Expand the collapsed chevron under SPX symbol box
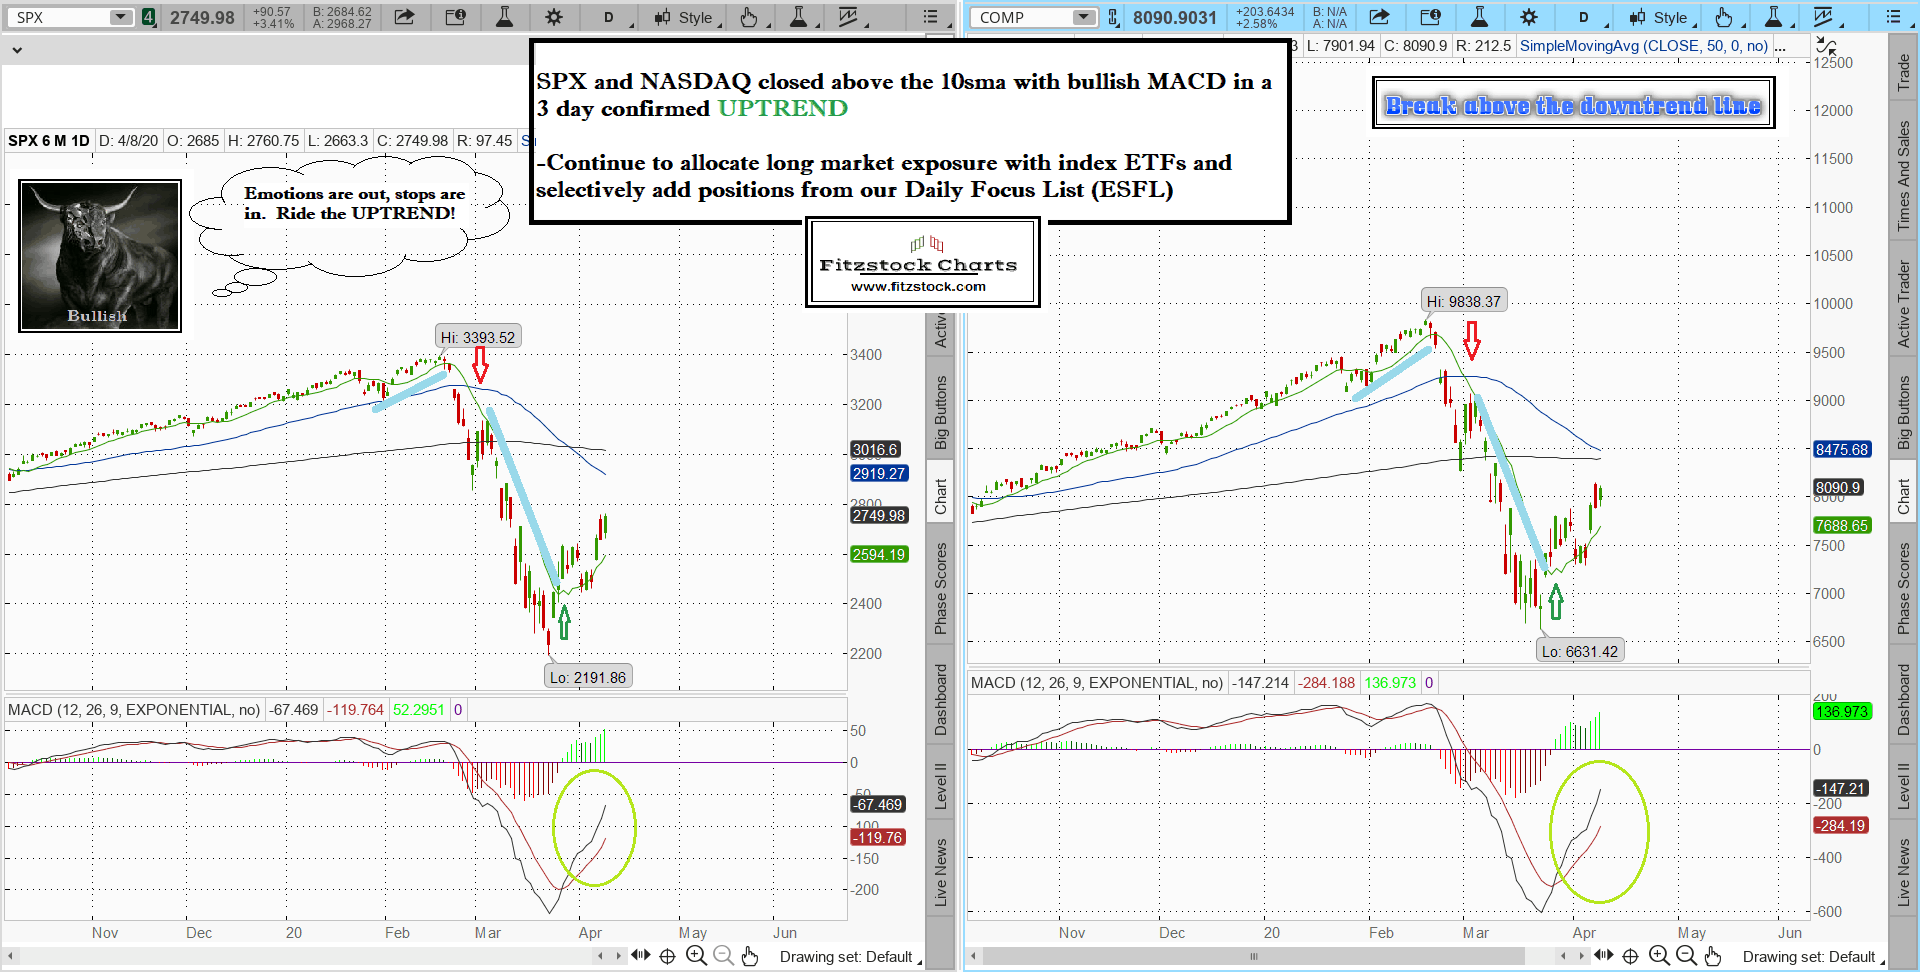The height and width of the screenshot is (972, 1920). (17, 49)
